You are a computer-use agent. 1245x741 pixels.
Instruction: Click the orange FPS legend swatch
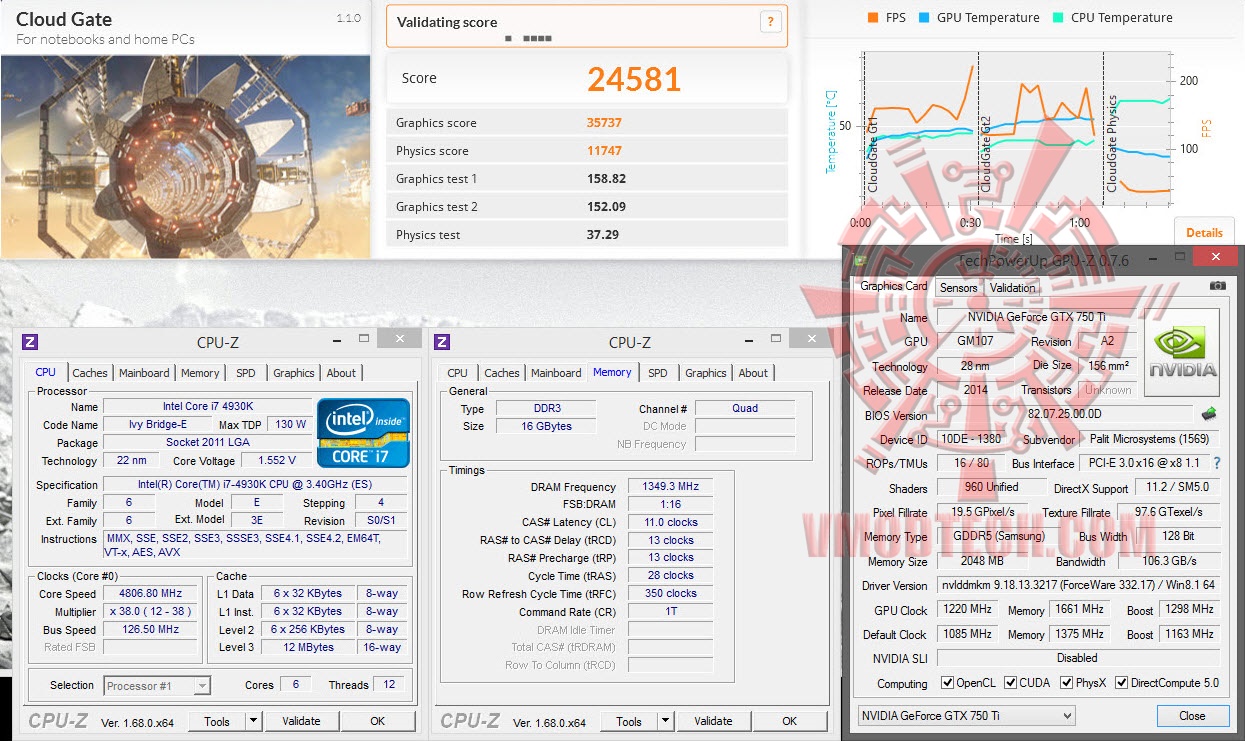coord(872,17)
